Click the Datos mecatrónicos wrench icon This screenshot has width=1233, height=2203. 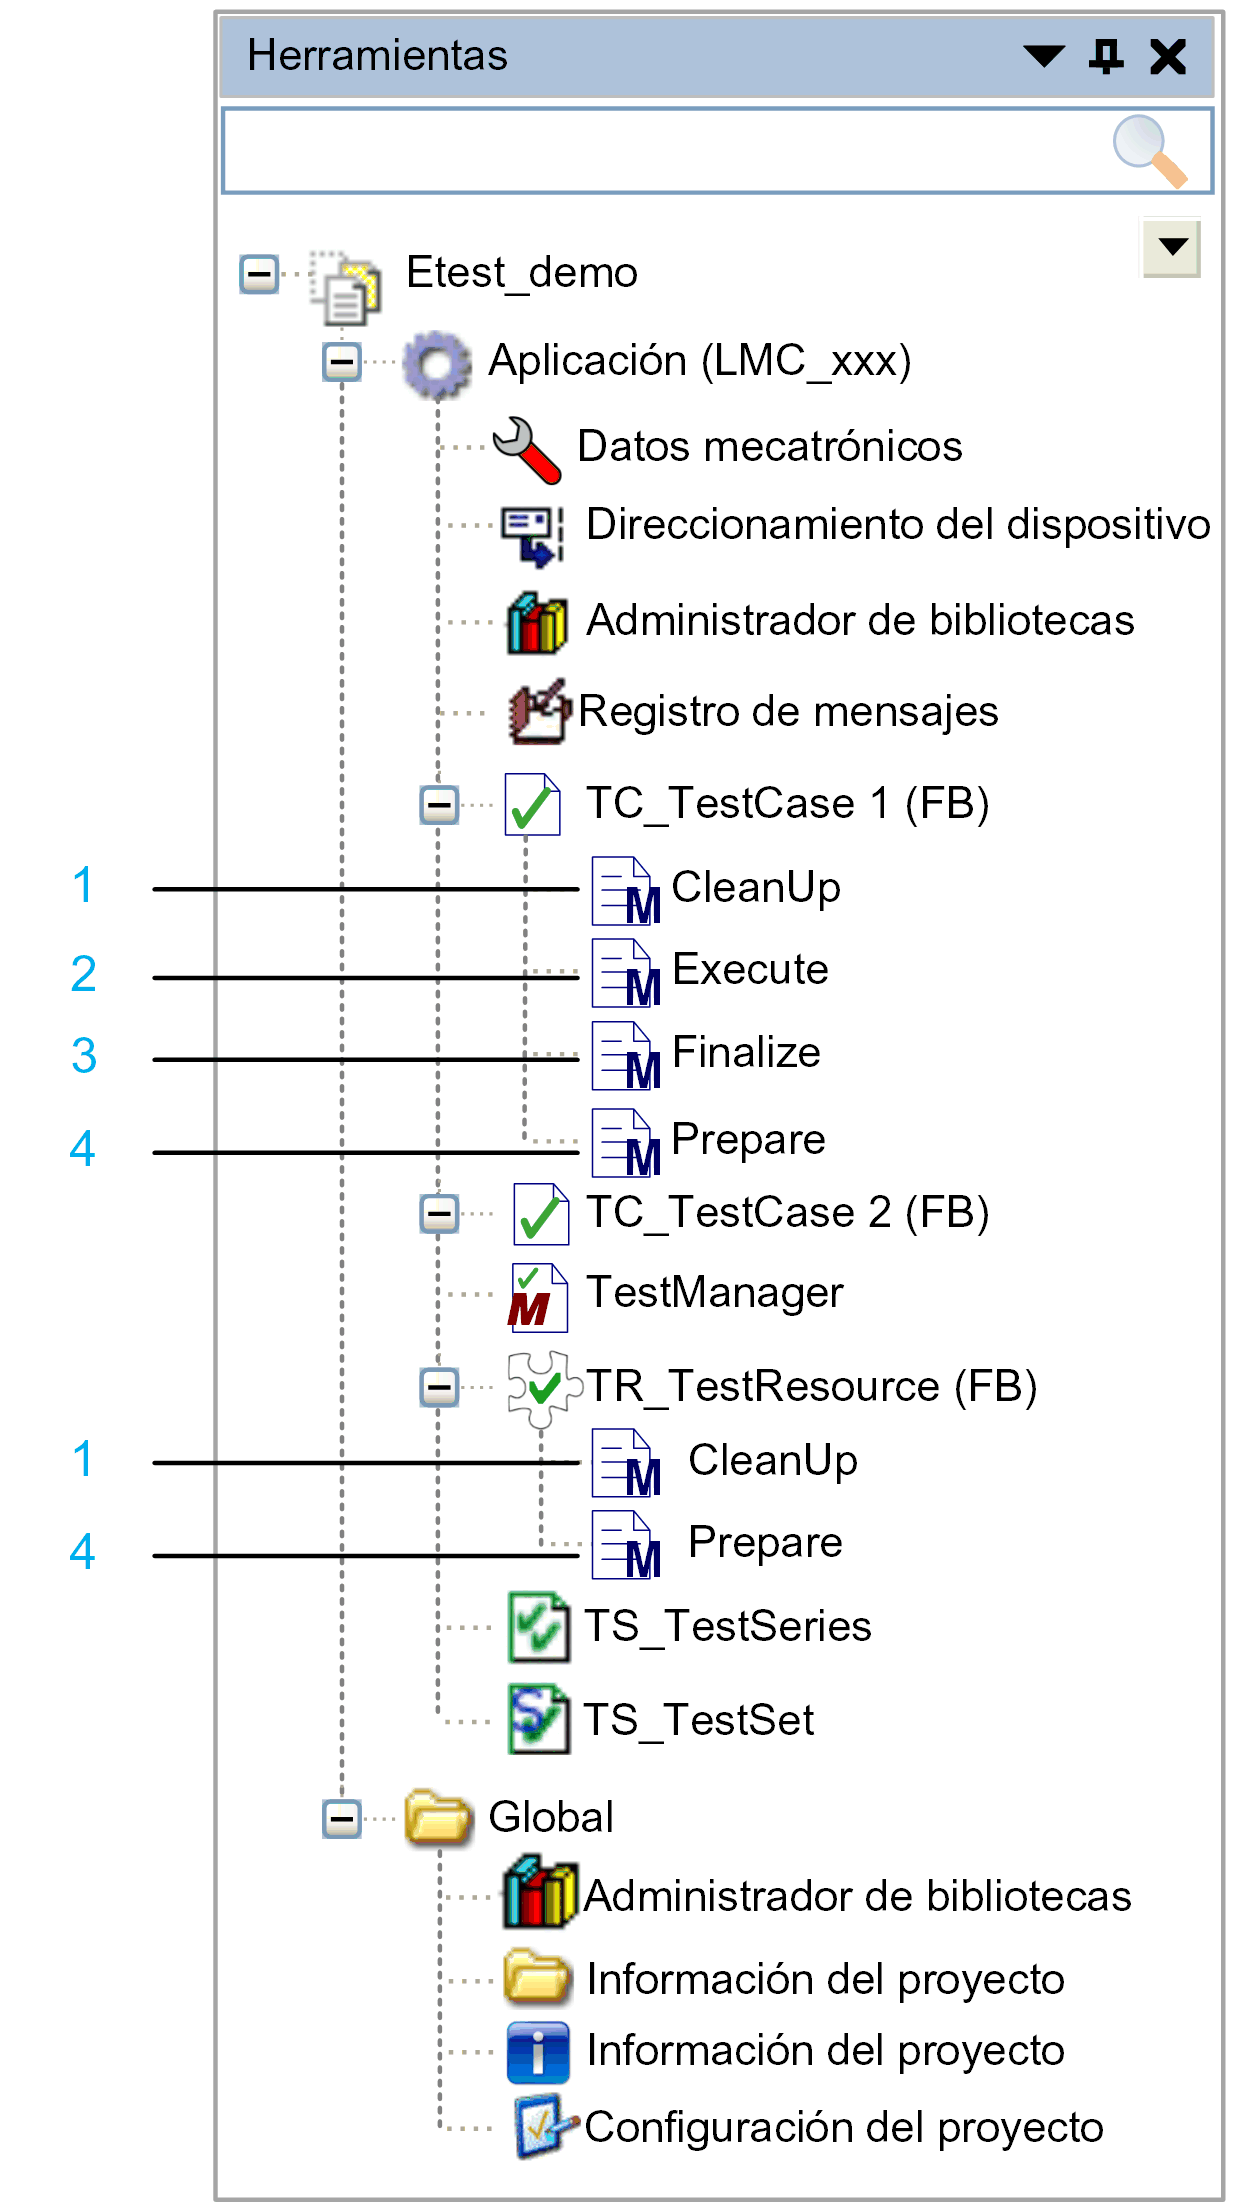pos(527,449)
